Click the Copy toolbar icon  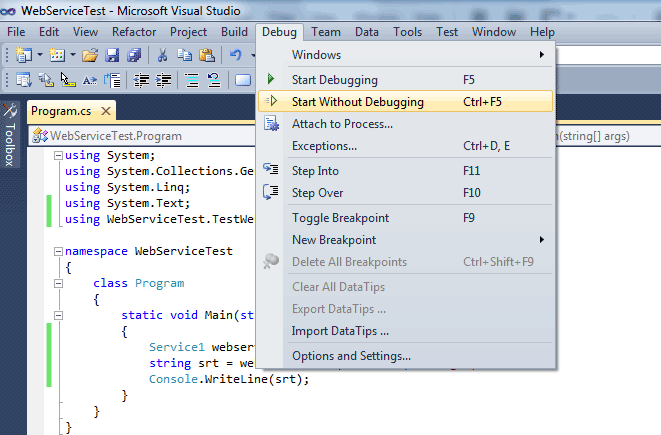184,55
